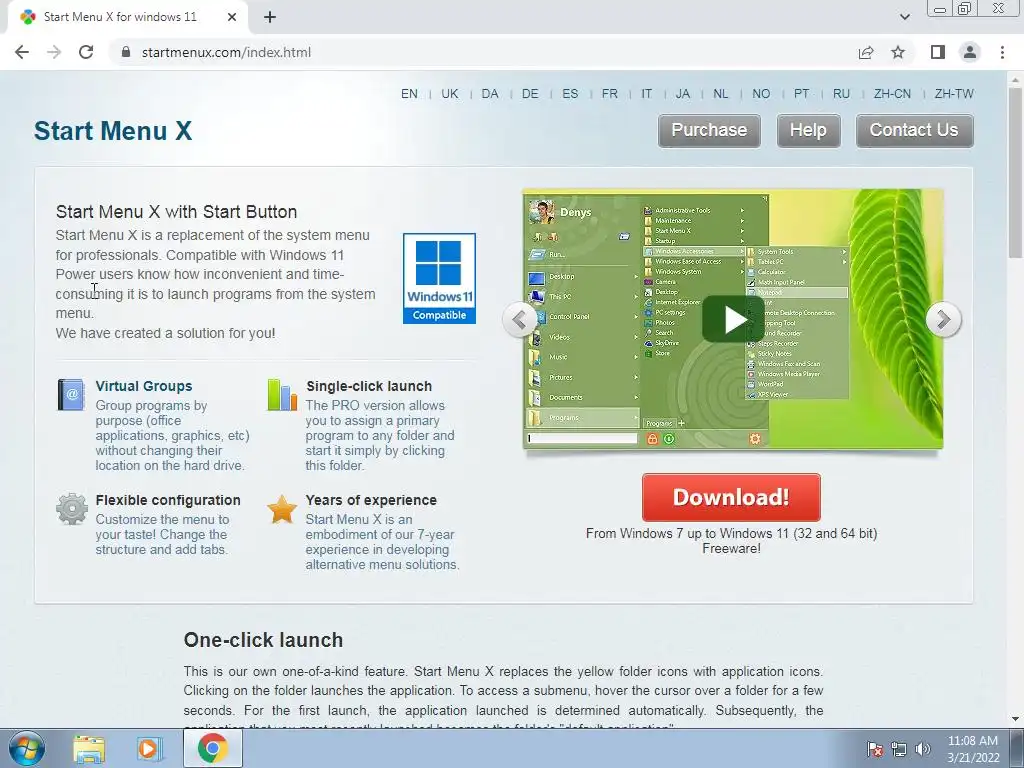Switch language to DA

pyautogui.click(x=490, y=93)
